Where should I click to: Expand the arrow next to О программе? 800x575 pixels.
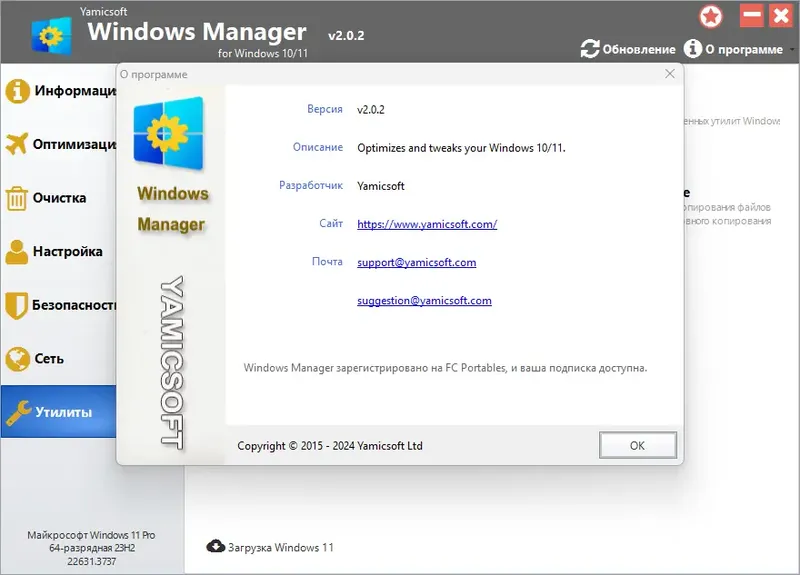(792, 50)
